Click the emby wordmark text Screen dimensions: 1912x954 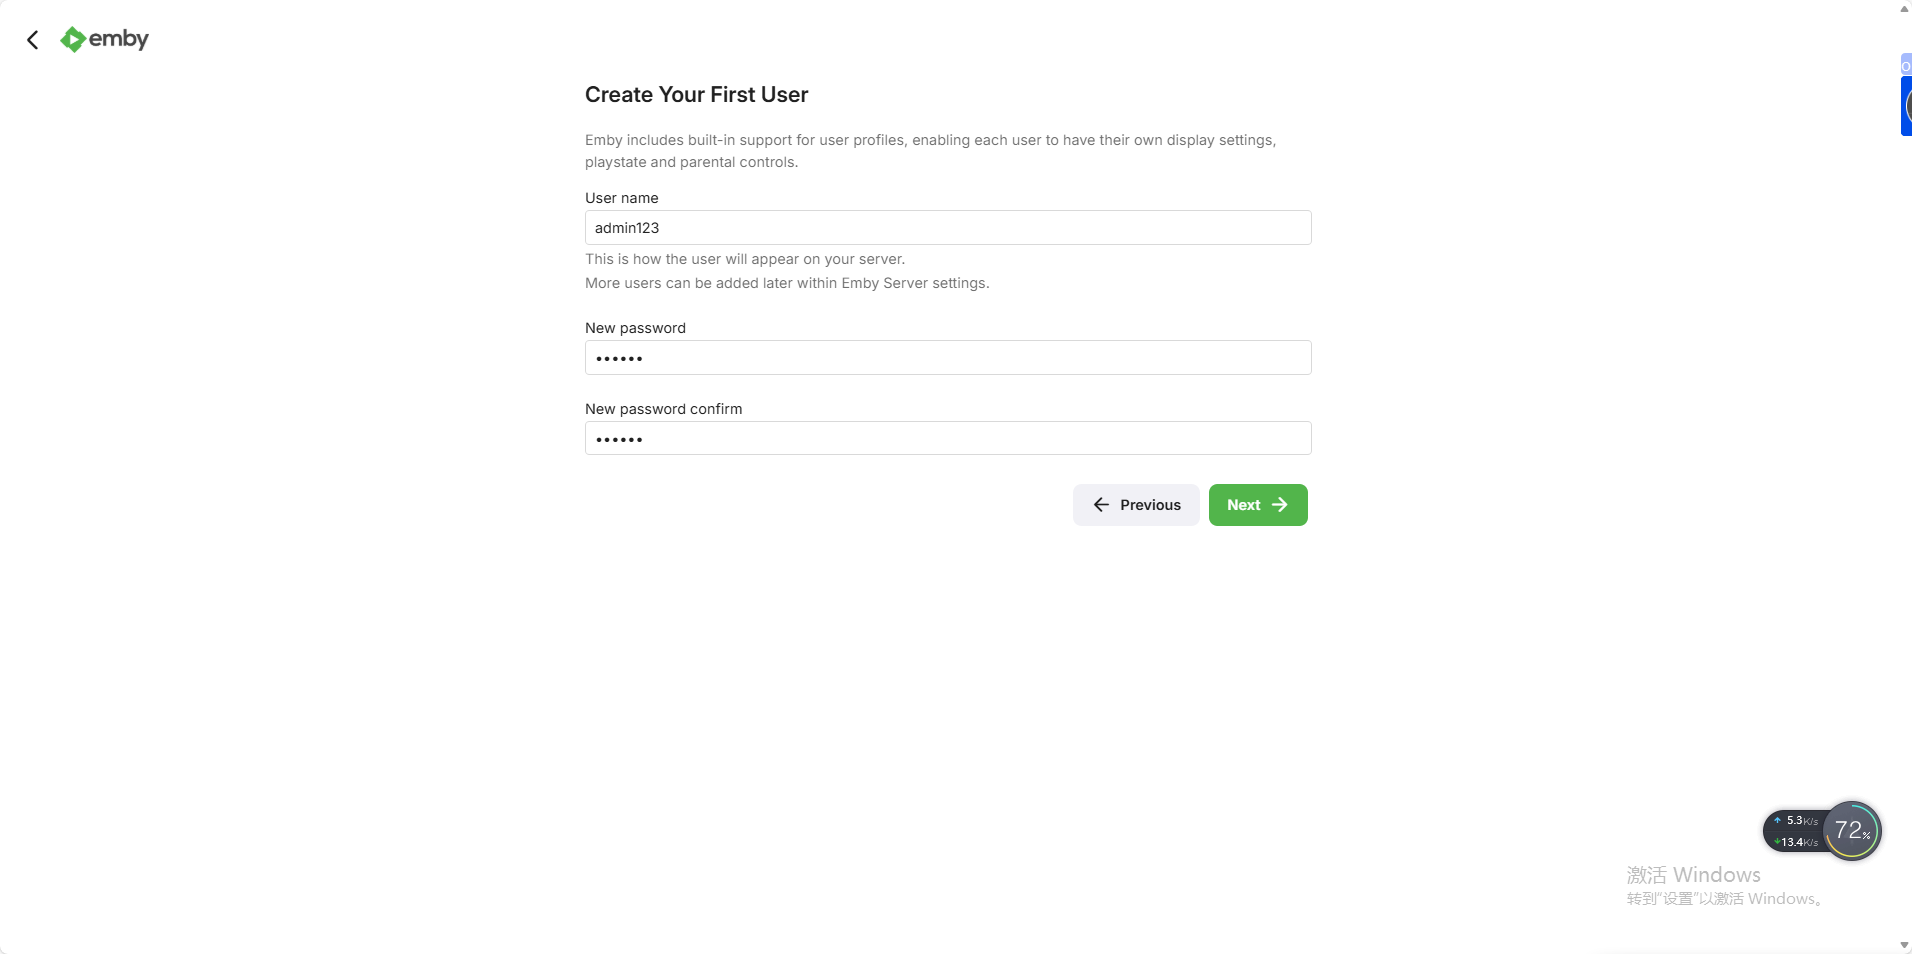[x=118, y=39]
